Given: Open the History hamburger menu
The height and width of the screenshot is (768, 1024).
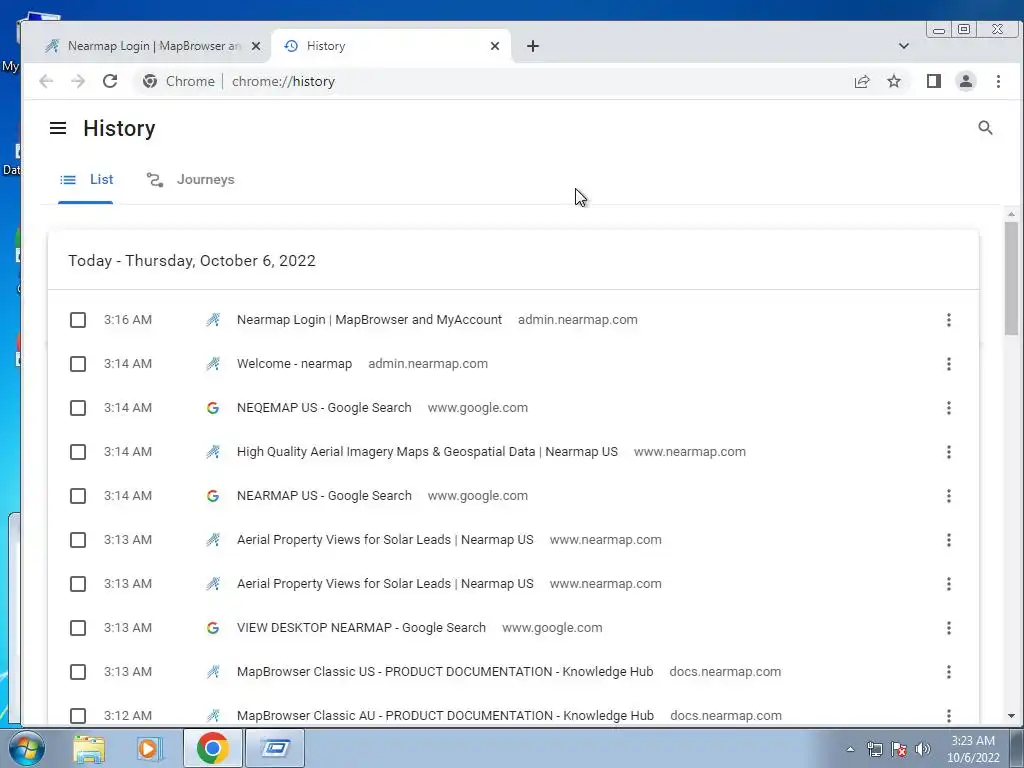Looking at the screenshot, I should [x=58, y=128].
